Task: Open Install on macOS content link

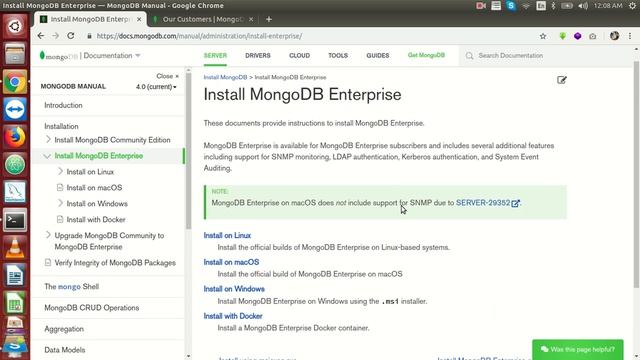Action: pos(231,262)
